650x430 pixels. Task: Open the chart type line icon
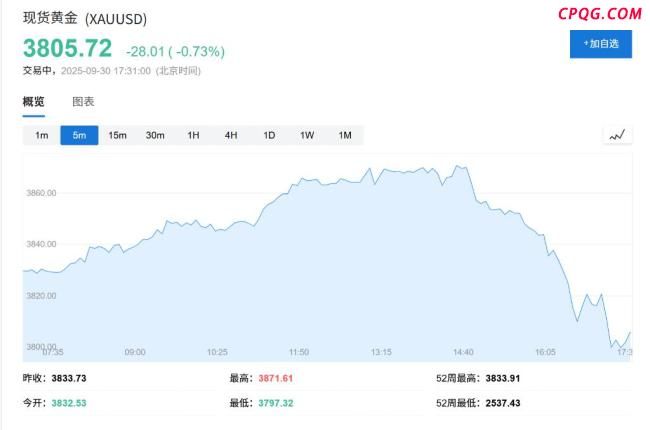[x=617, y=135]
